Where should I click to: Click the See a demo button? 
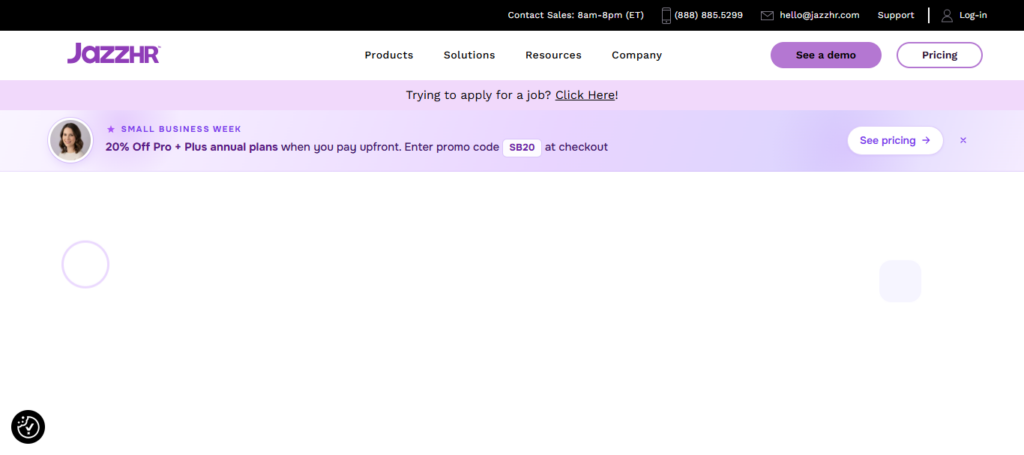pos(825,55)
